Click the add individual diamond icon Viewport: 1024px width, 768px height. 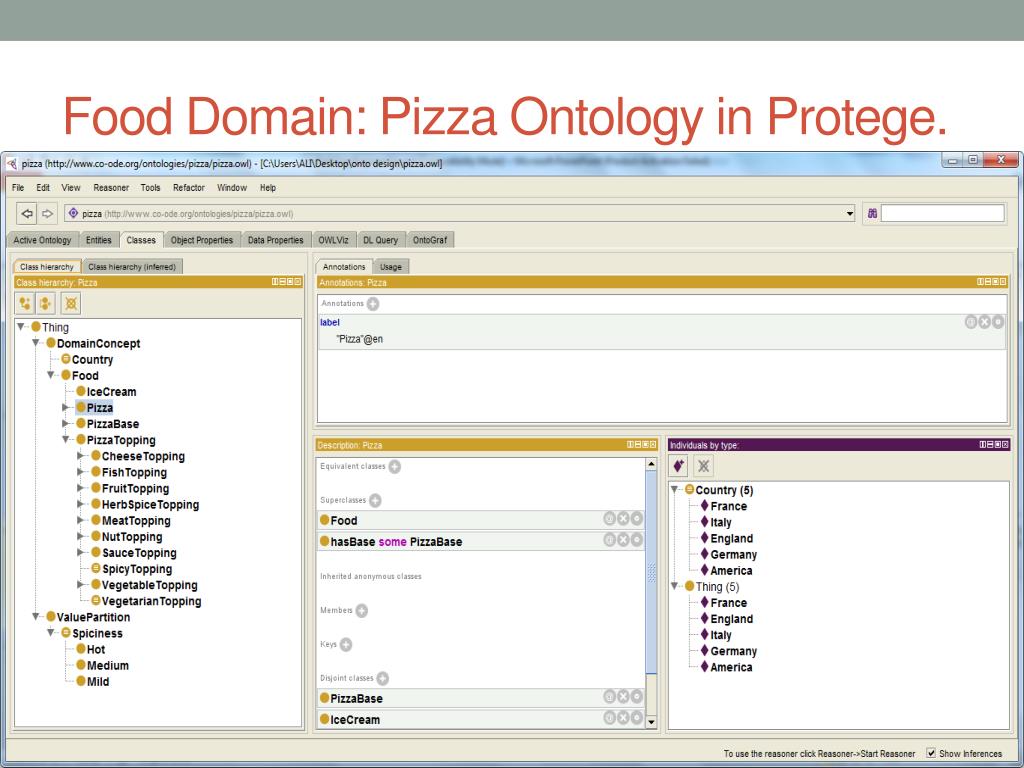tap(679, 466)
